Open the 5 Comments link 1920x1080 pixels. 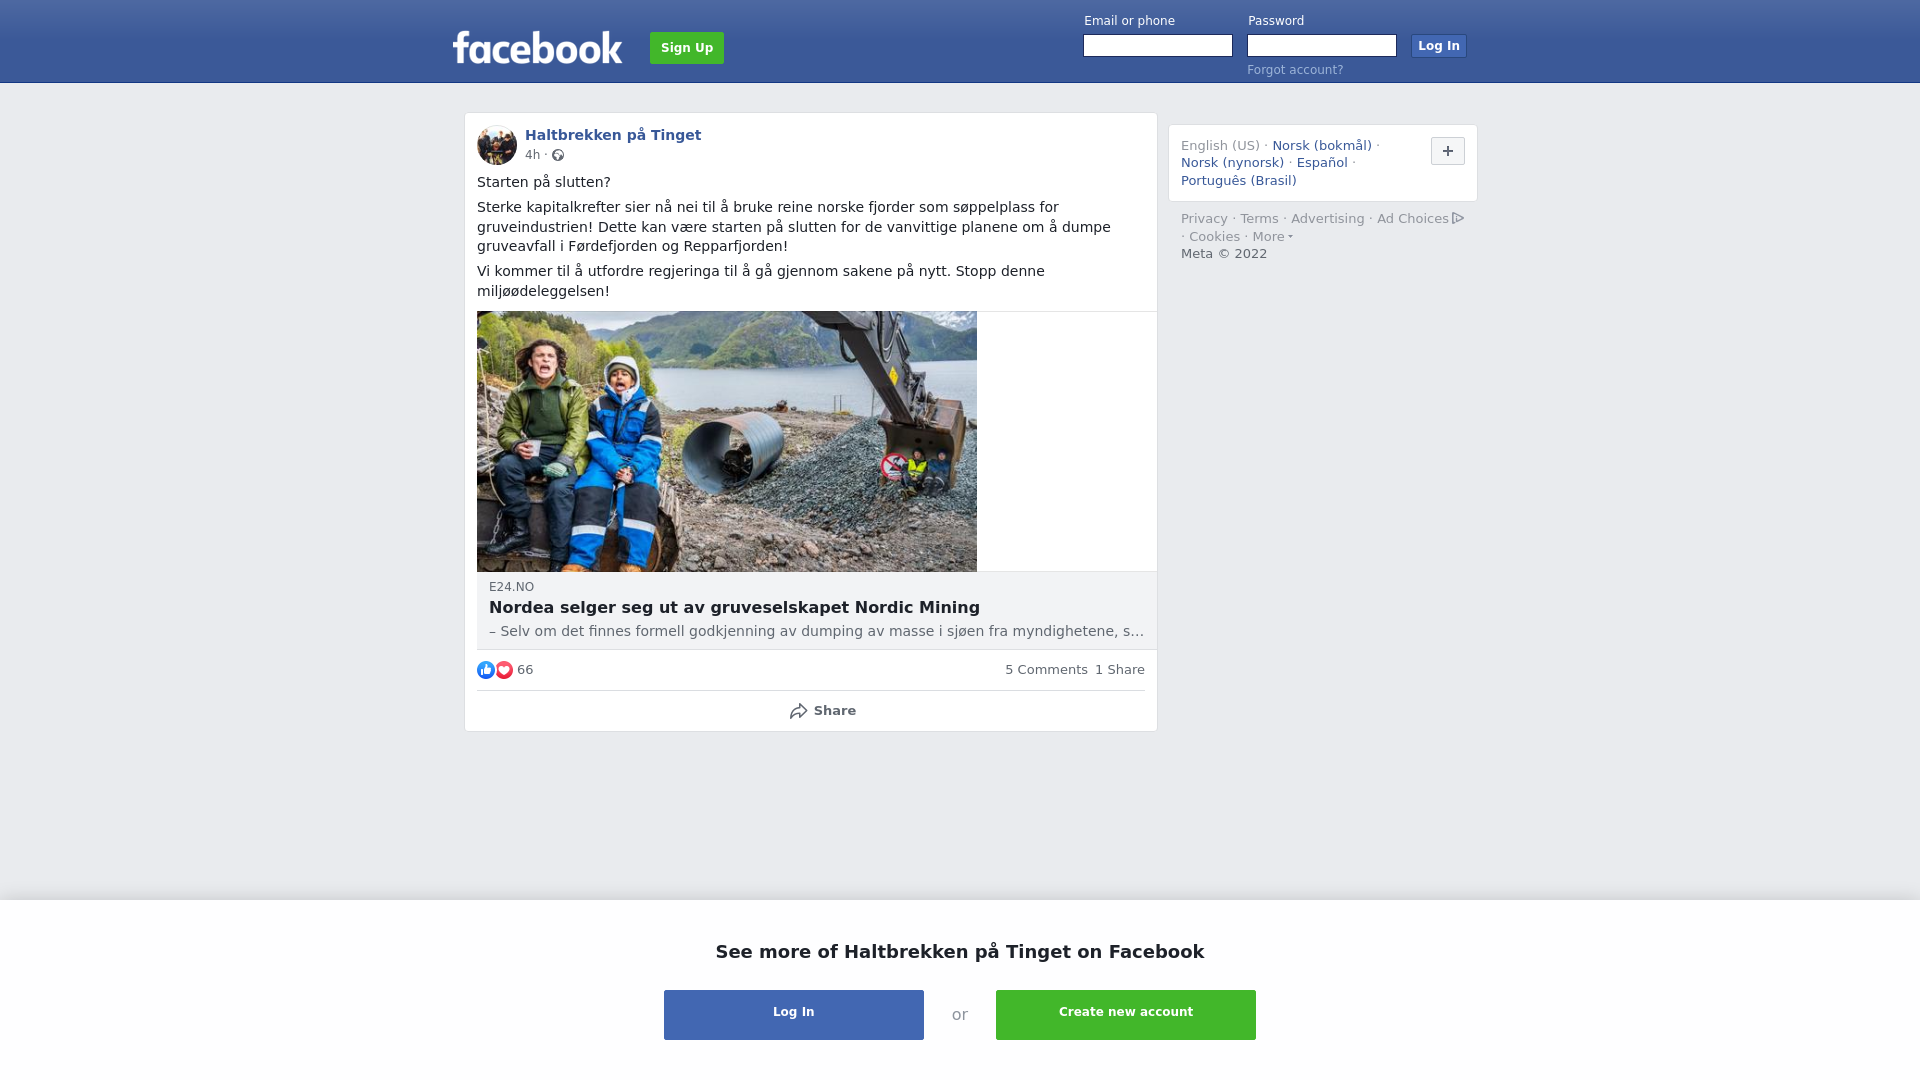click(1046, 670)
